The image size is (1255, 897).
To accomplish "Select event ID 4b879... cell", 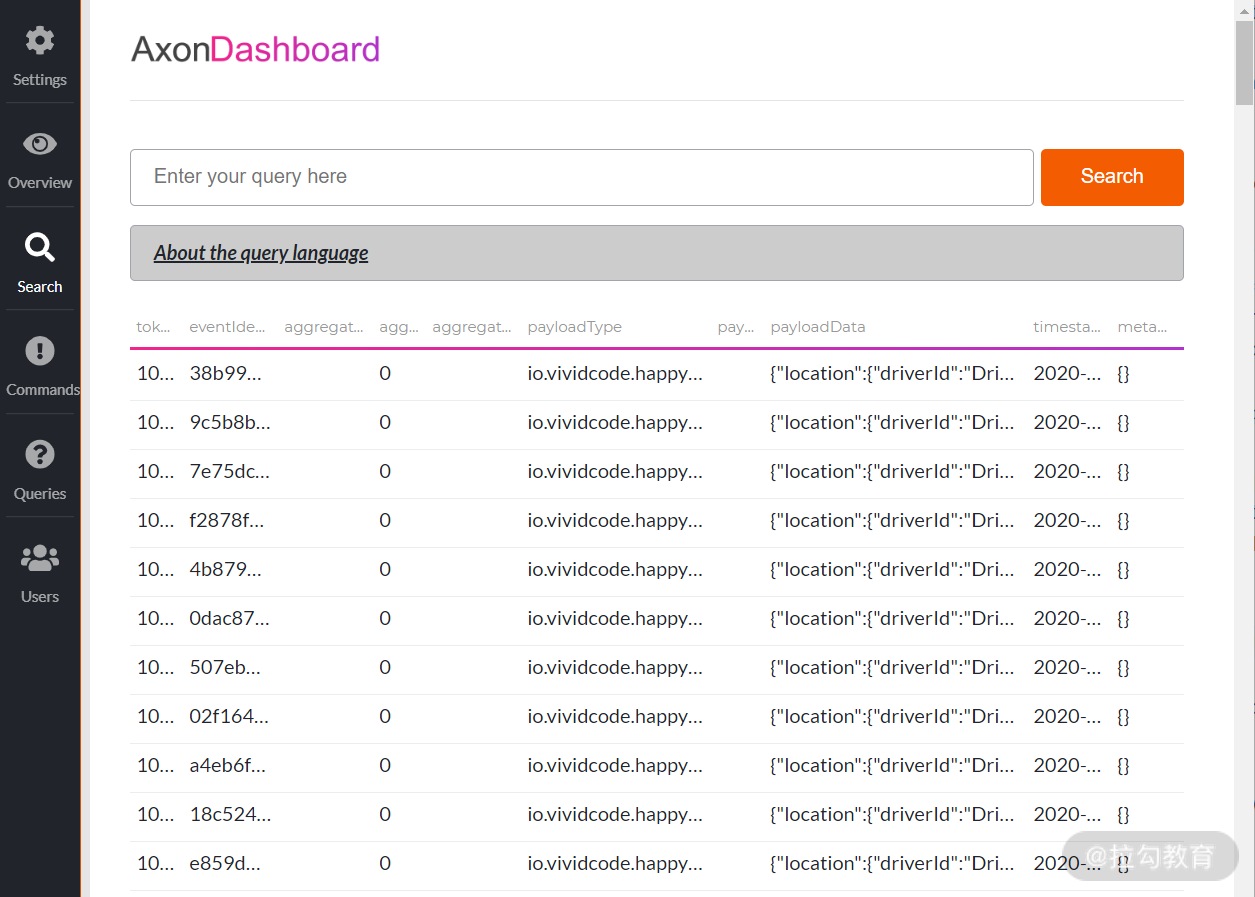I will (226, 570).
